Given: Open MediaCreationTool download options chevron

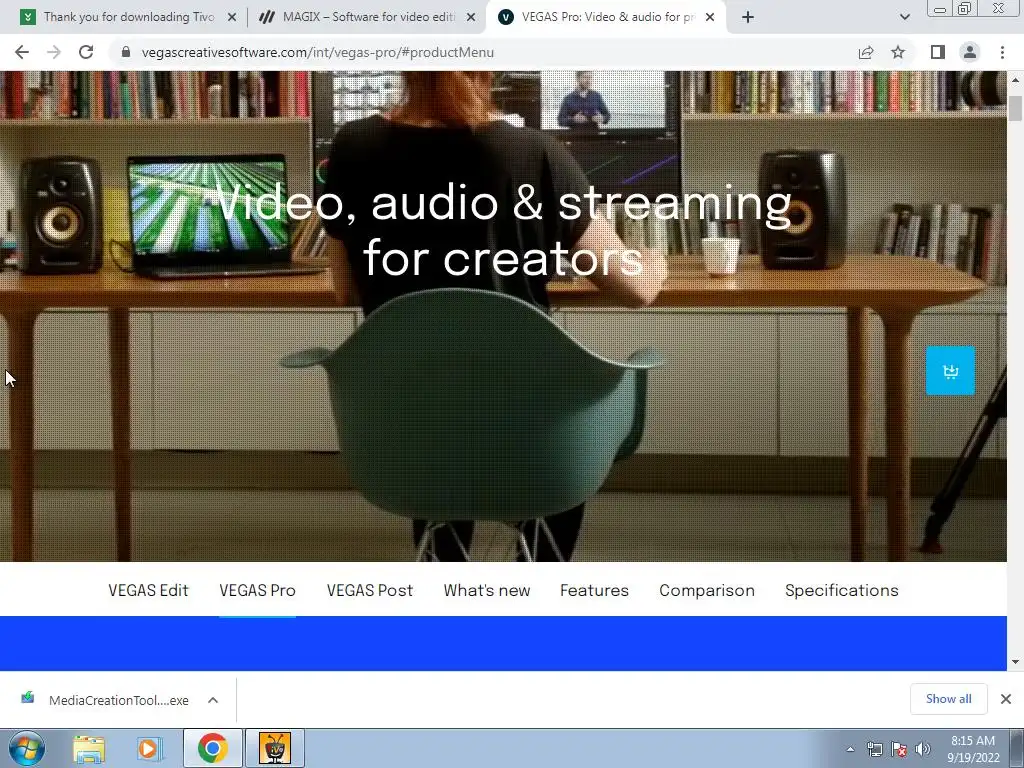Looking at the screenshot, I should click(213, 700).
